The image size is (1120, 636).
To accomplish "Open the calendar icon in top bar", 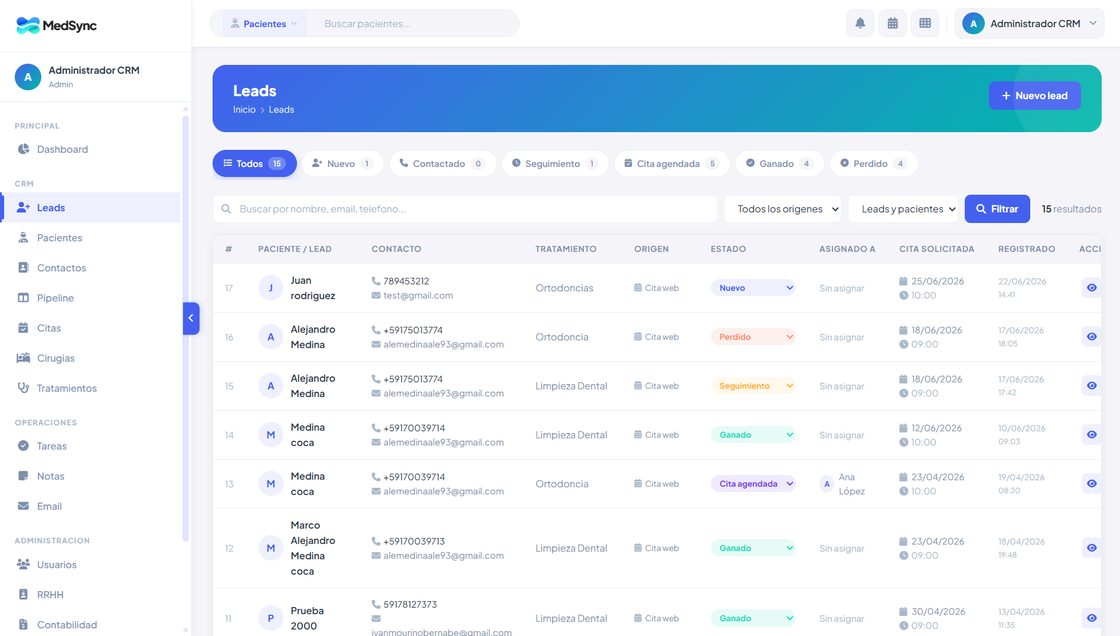I will click(x=893, y=24).
